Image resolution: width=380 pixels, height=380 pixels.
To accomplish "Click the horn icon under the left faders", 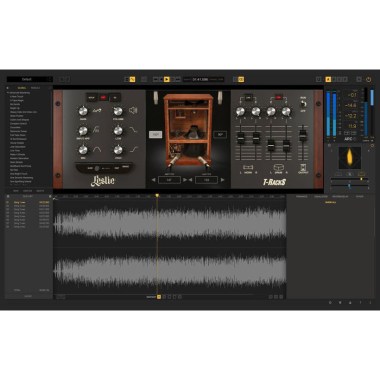I will click(248, 167).
